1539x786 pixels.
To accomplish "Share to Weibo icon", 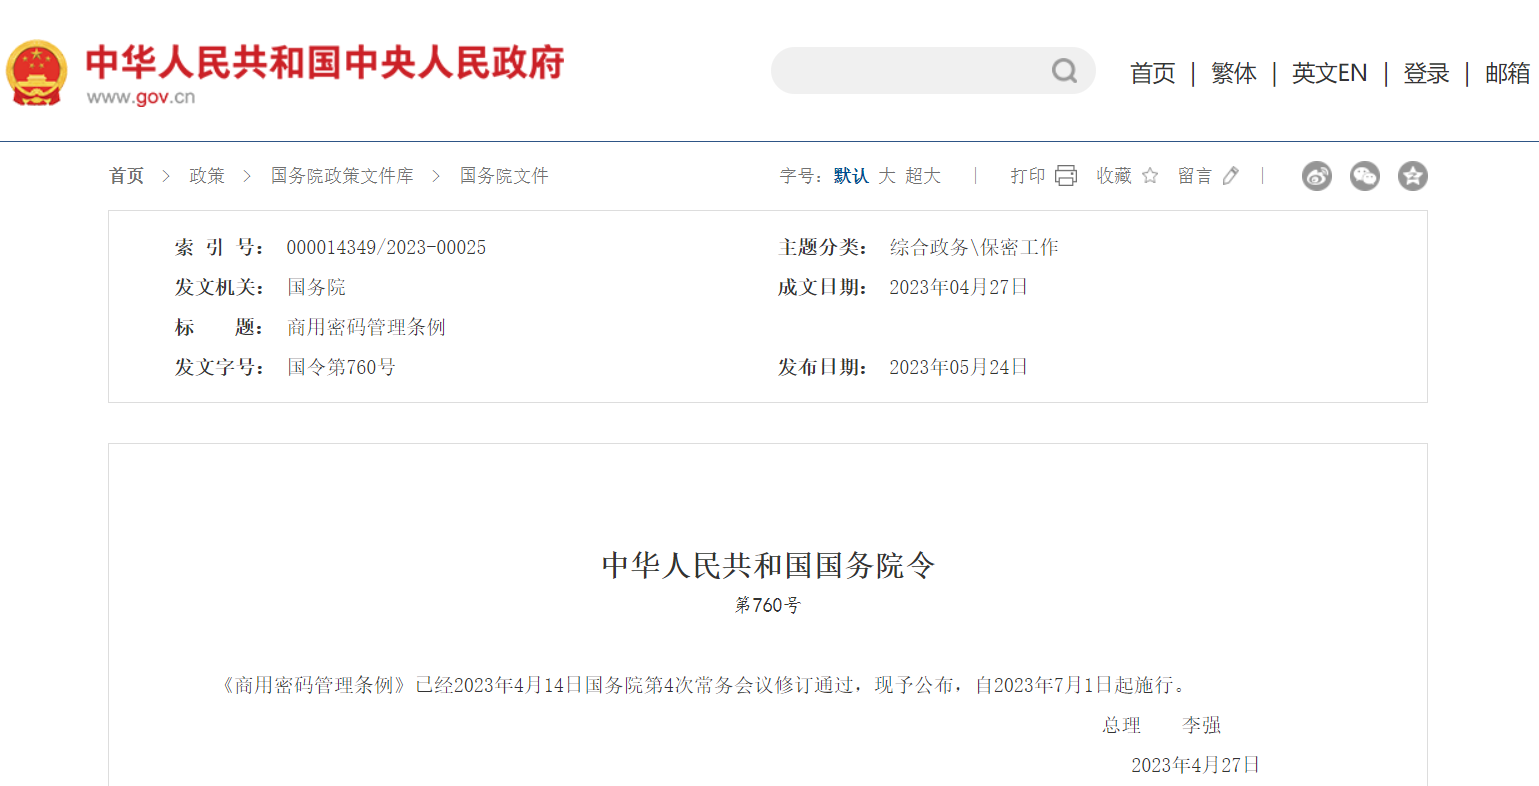I will [x=1317, y=176].
